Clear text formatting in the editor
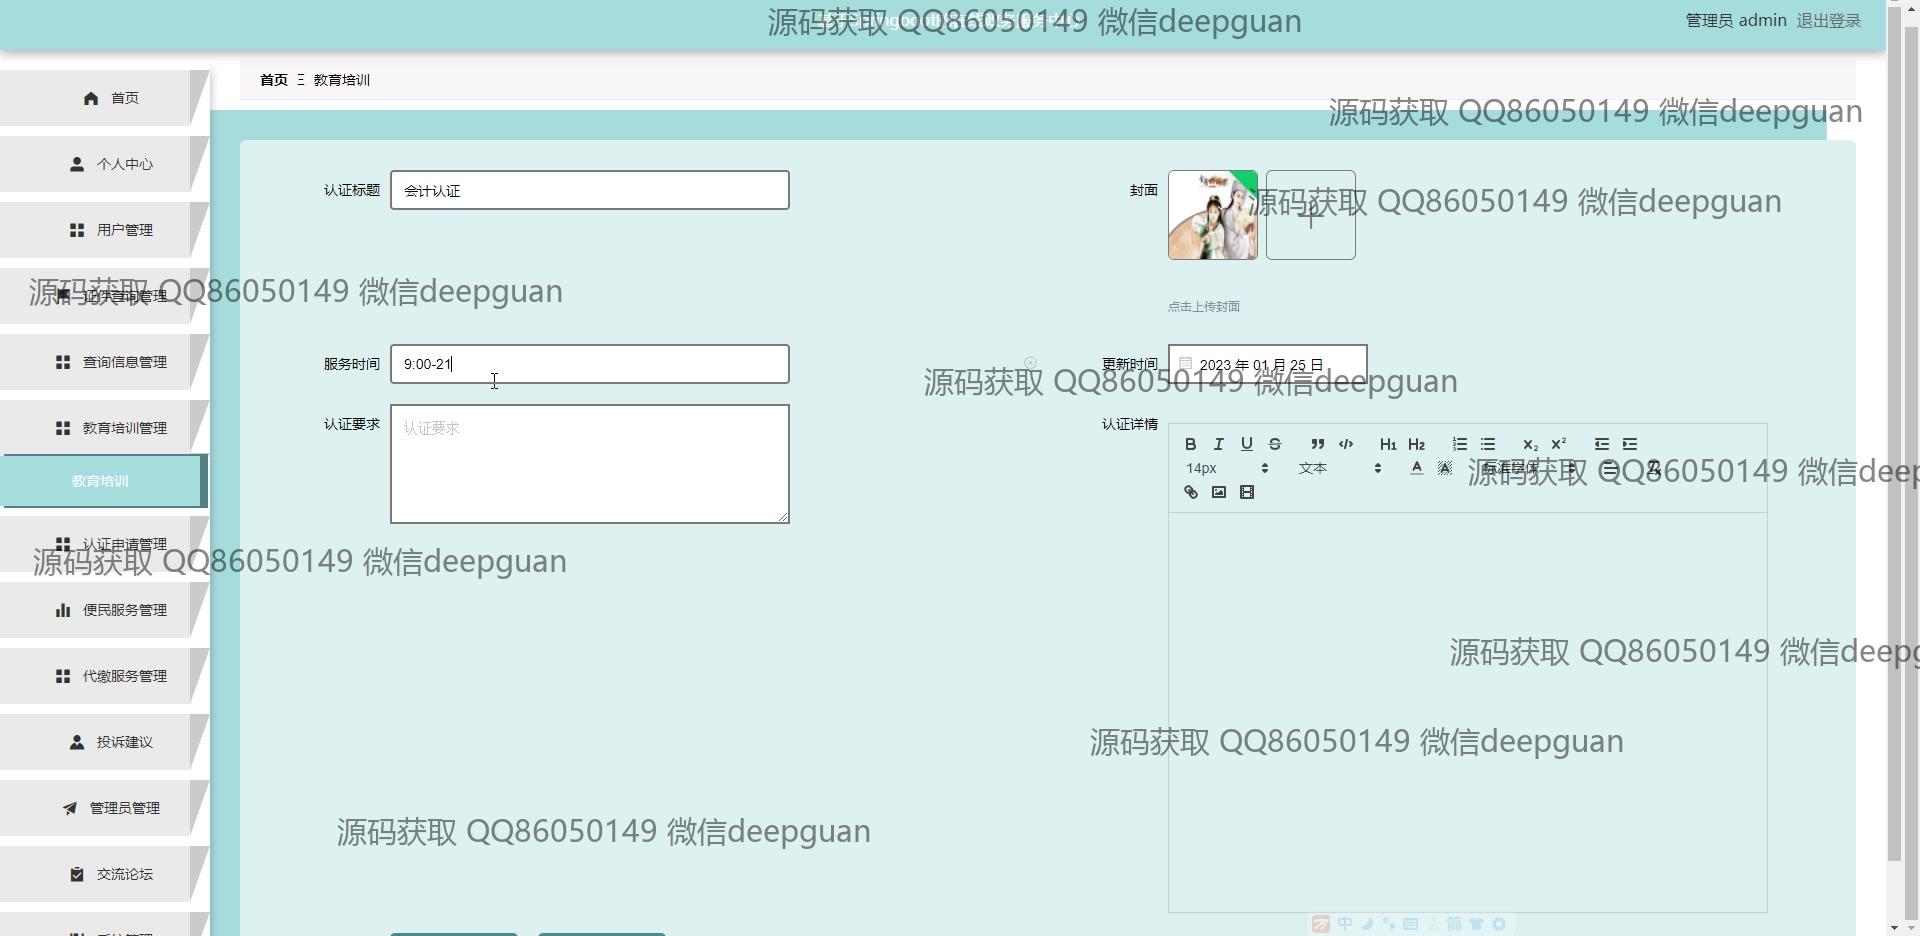Image resolution: width=1920 pixels, height=936 pixels. (x=1653, y=468)
